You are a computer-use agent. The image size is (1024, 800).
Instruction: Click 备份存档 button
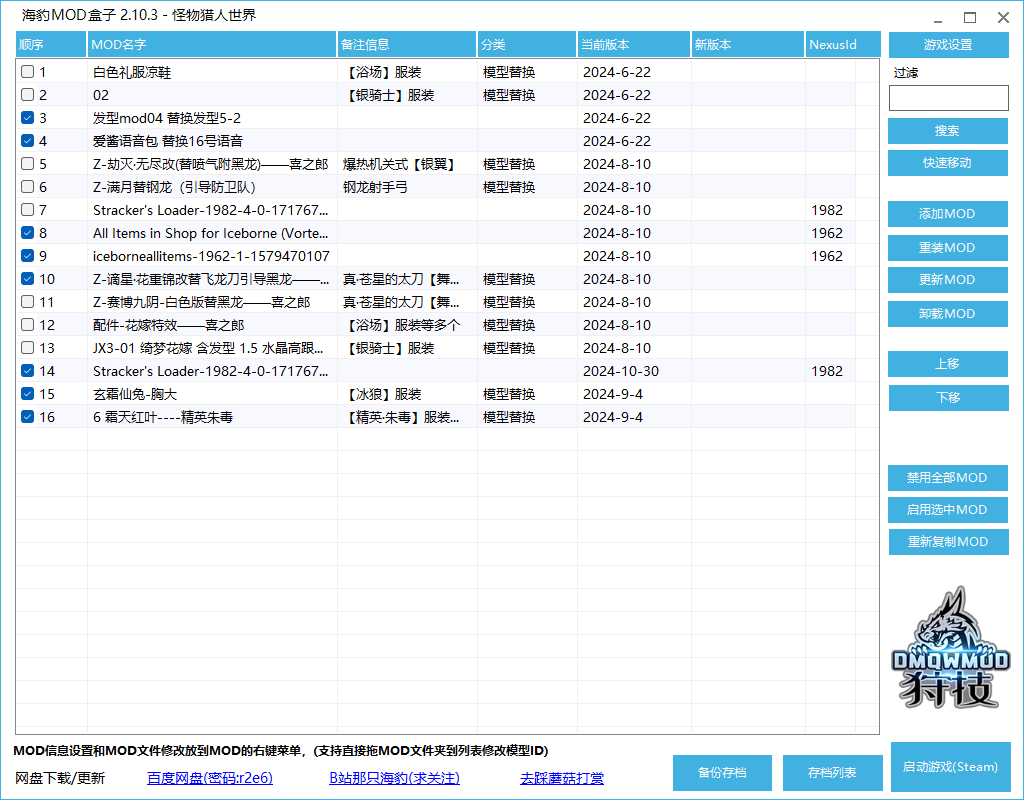tap(722, 773)
